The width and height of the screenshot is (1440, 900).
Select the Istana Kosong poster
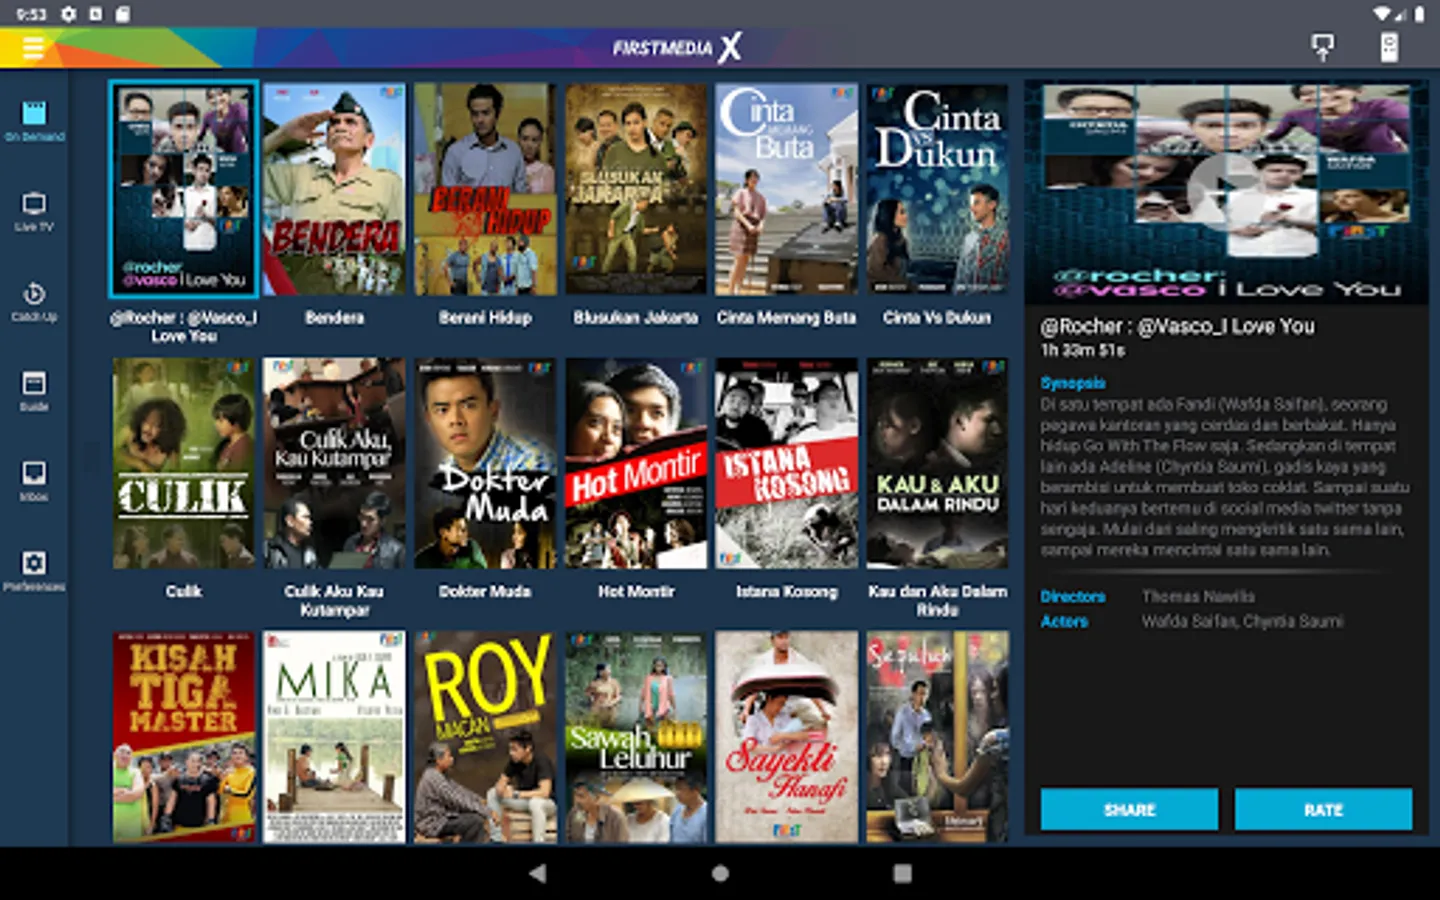pyautogui.click(x=786, y=464)
